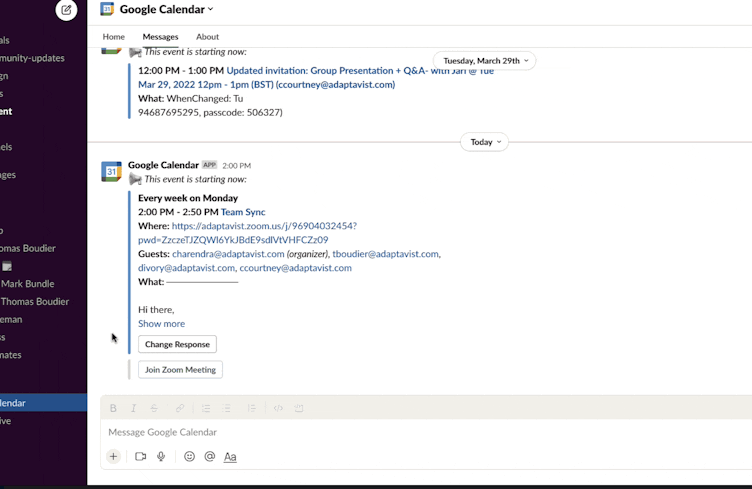Screen dimensions: 752x489
Task: Toggle italic formatting in composer
Action: (133, 408)
